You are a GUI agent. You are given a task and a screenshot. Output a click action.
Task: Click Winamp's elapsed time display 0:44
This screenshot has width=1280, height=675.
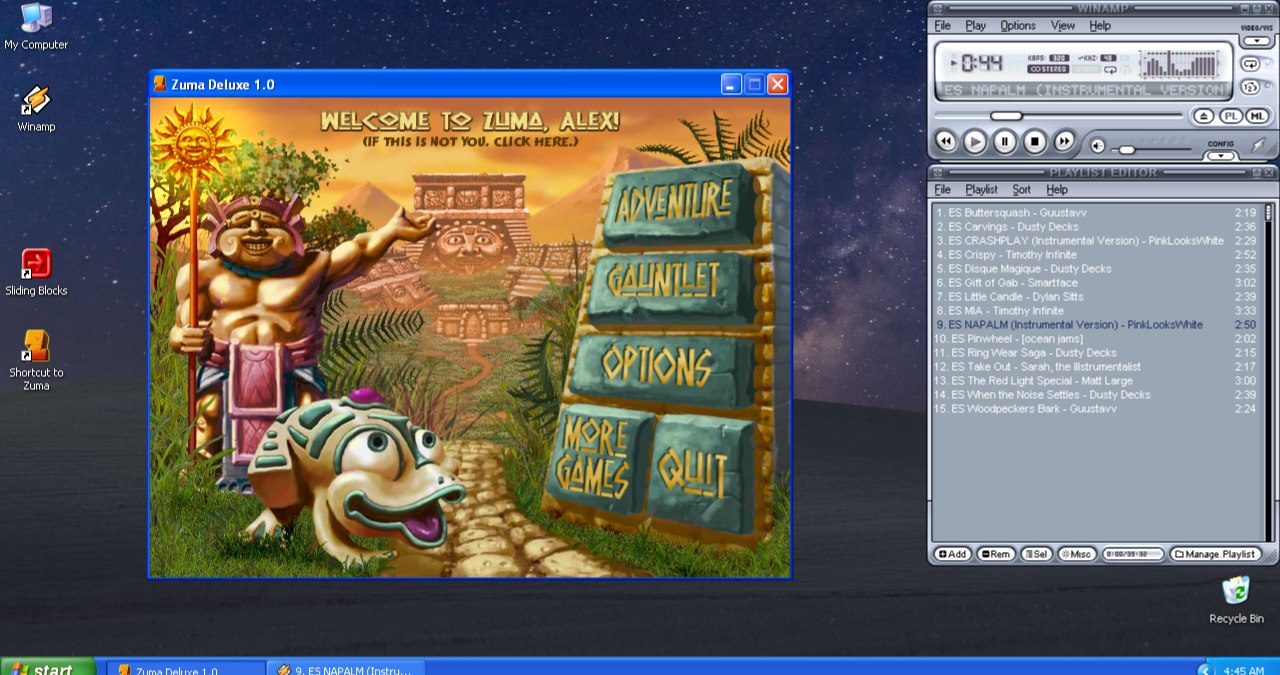[981, 63]
